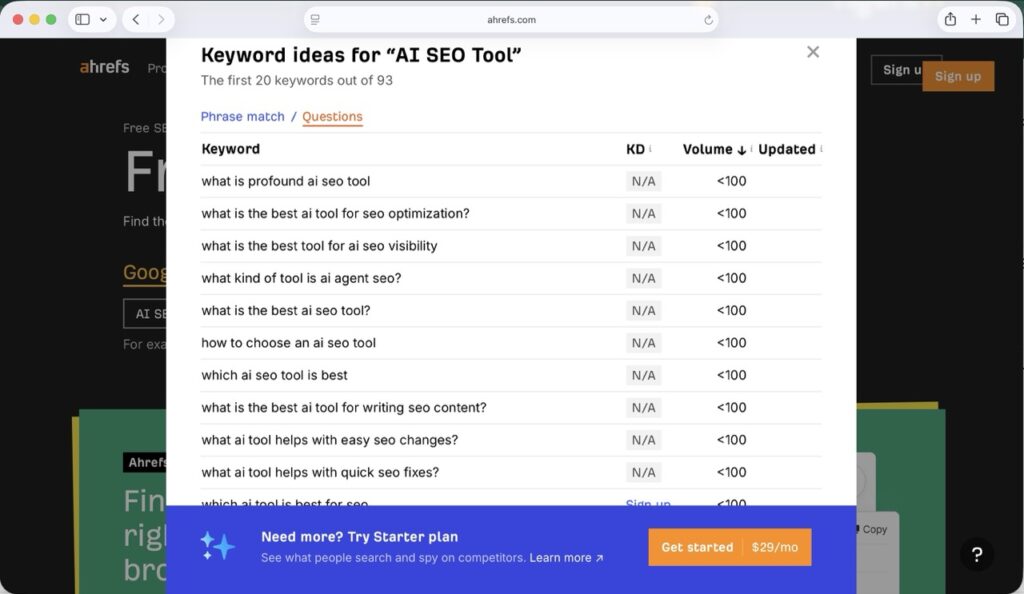Select "what is the best ai tool for writing seo content?"
The height and width of the screenshot is (594, 1024).
(344, 407)
